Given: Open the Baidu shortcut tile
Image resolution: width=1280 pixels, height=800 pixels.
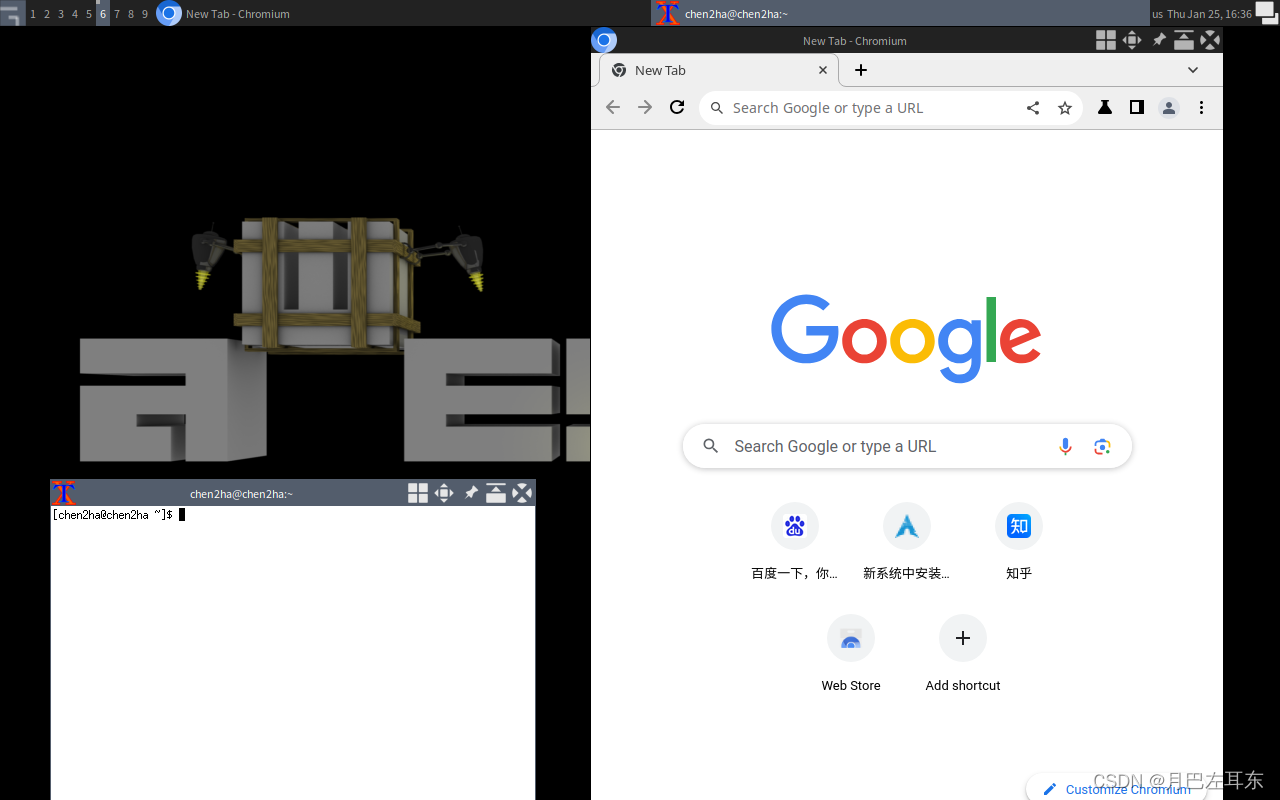Looking at the screenshot, I should [795, 542].
